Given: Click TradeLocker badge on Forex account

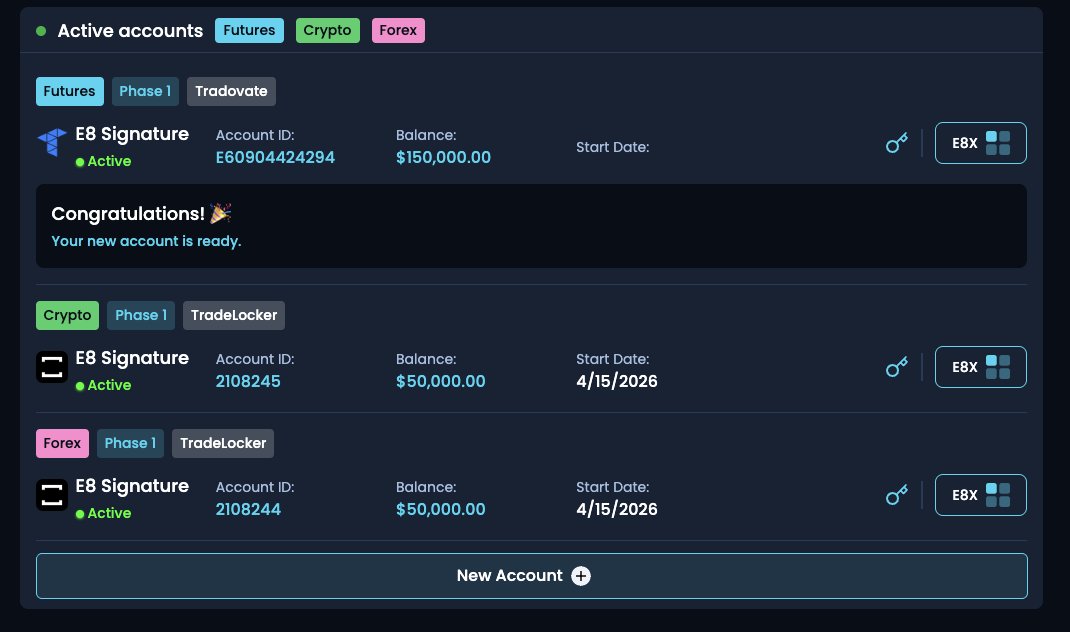Looking at the screenshot, I should click(x=223, y=444).
